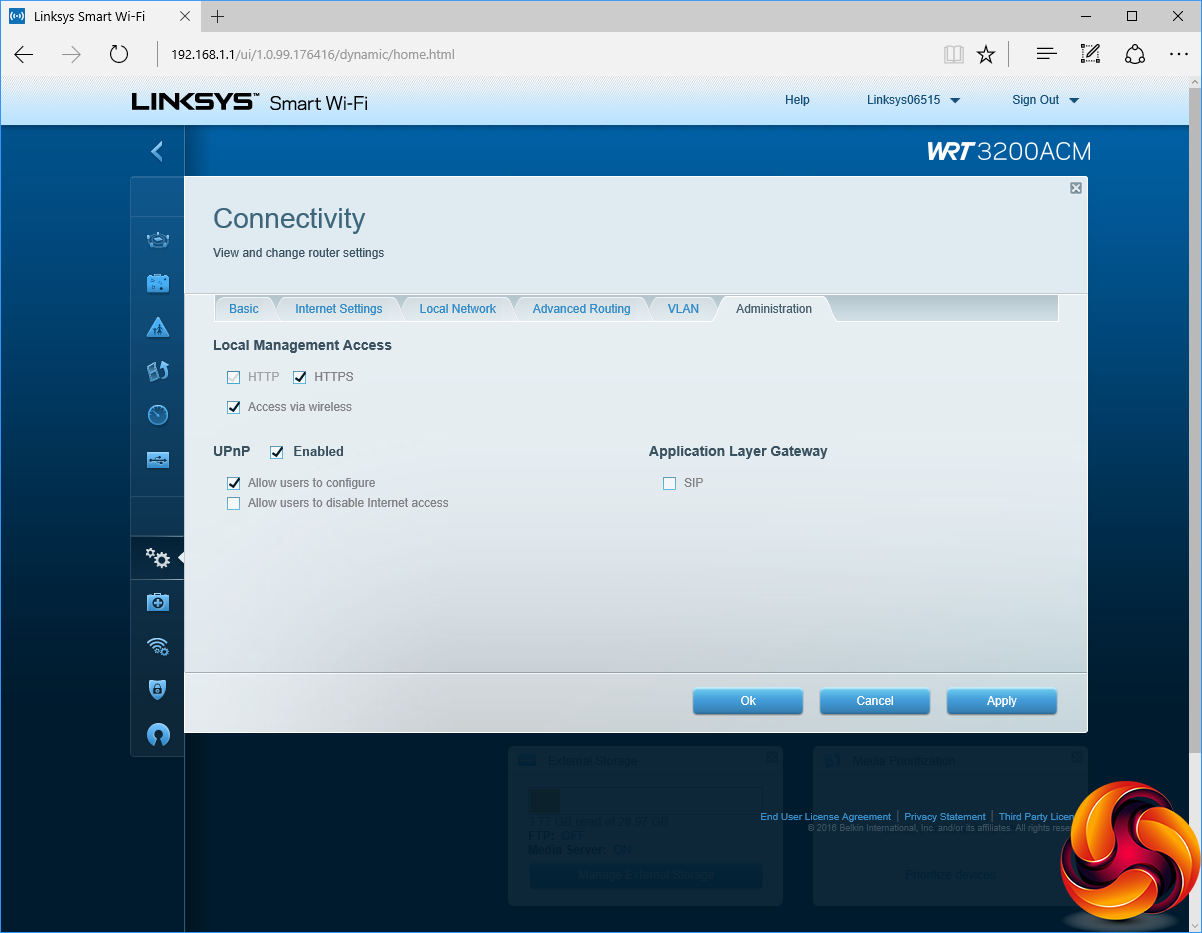This screenshot has width=1202, height=933.
Task: Open External Storage USB icon
Action: pos(158,460)
